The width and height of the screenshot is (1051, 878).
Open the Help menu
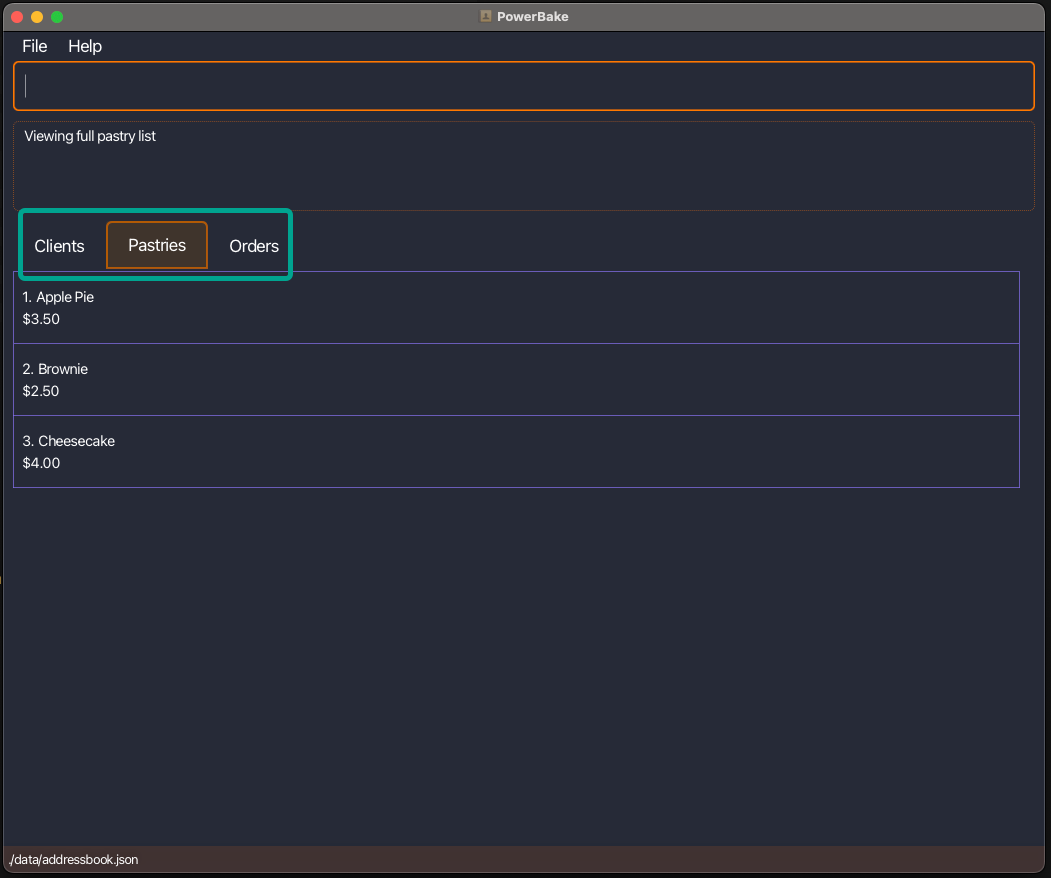click(85, 46)
